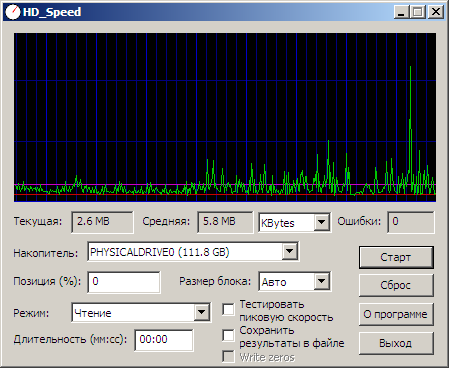Expand the Накопитель PHYSICALDRIVE0 drive dropdown
This screenshot has height=368, width=449.
(289, 251)
